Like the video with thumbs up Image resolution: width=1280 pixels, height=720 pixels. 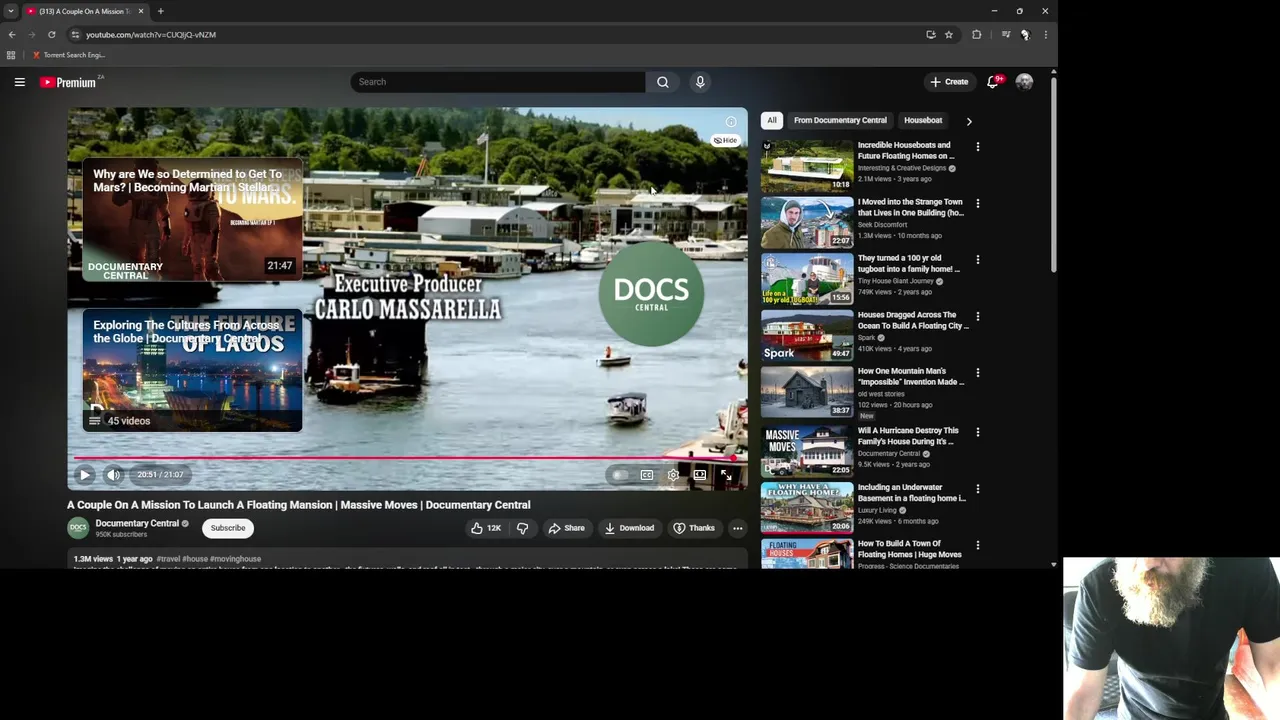click(486, 528)
